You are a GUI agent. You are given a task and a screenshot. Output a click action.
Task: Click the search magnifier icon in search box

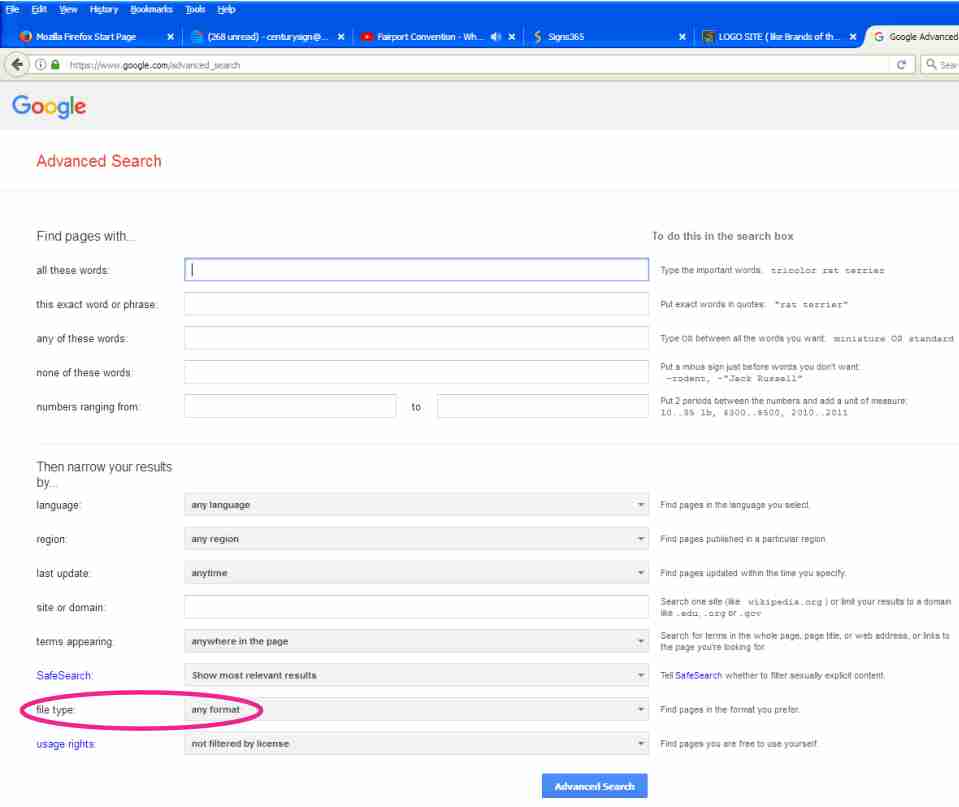tap(931, 64)
